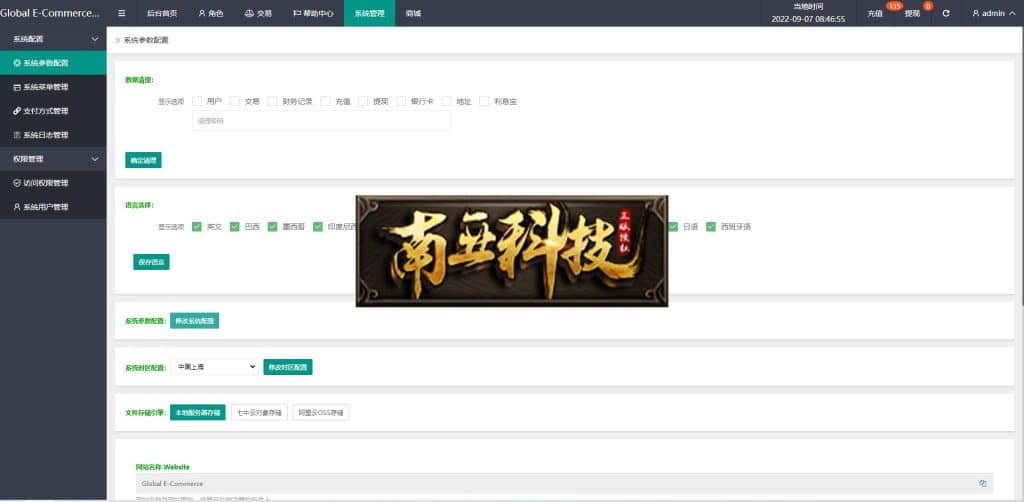The image size is (1024, 502).
Task: Select 七牛云对象存储 storage engine
Action: pyautogui.click(x=259, y=413)
